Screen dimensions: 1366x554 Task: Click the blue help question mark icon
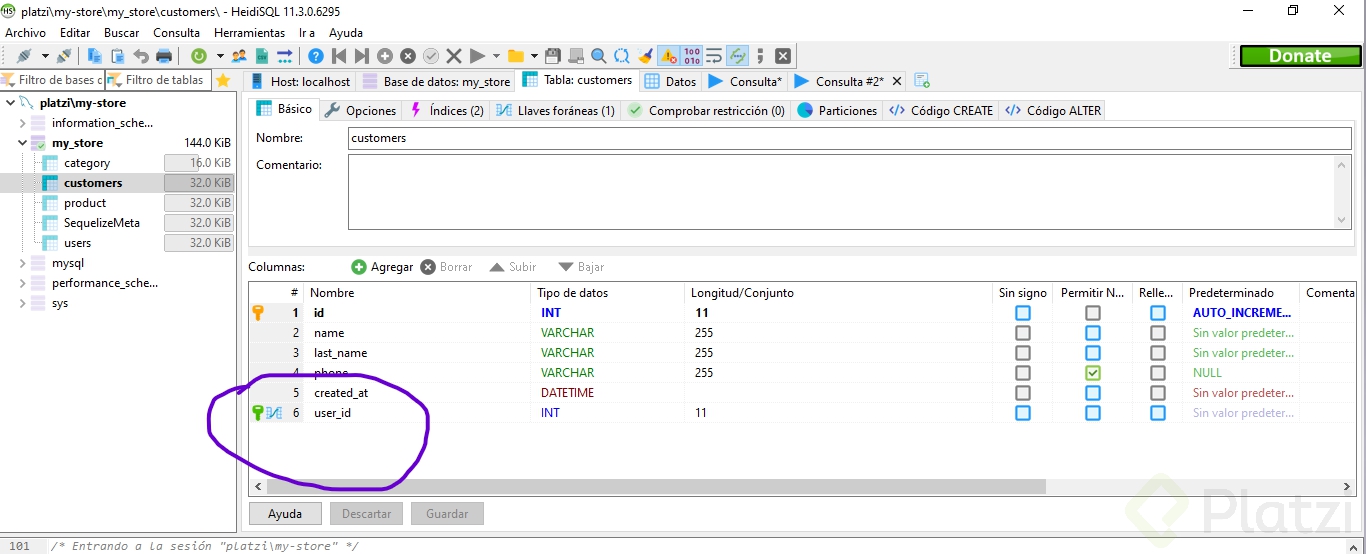click(316, 56)
